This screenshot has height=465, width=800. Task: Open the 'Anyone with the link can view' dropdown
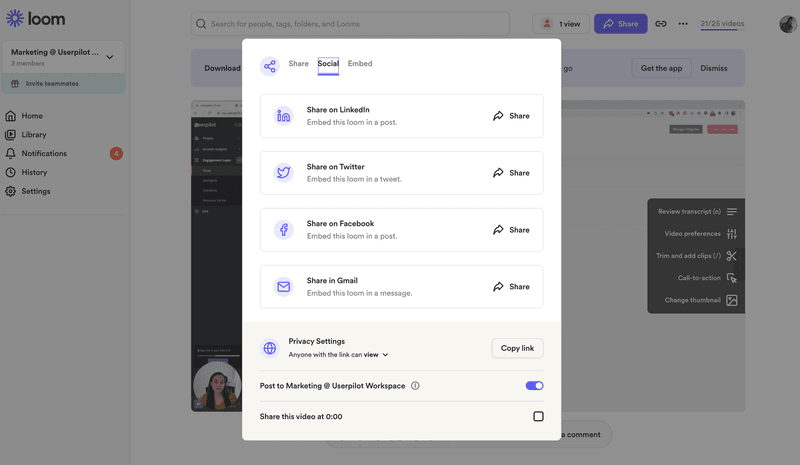click(338, 355)
